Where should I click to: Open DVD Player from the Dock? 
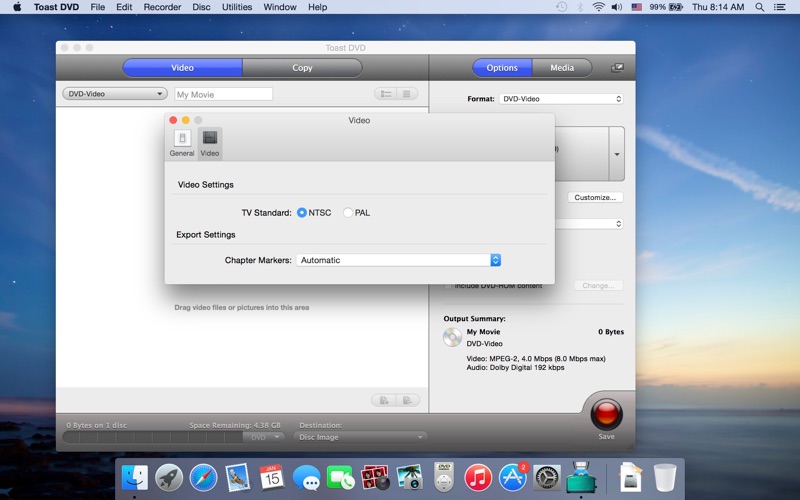click(x=444, y=478)
